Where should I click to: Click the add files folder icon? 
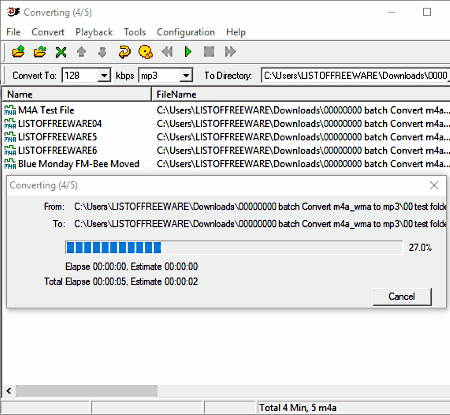pyautogui.click(x=18, y=52)
